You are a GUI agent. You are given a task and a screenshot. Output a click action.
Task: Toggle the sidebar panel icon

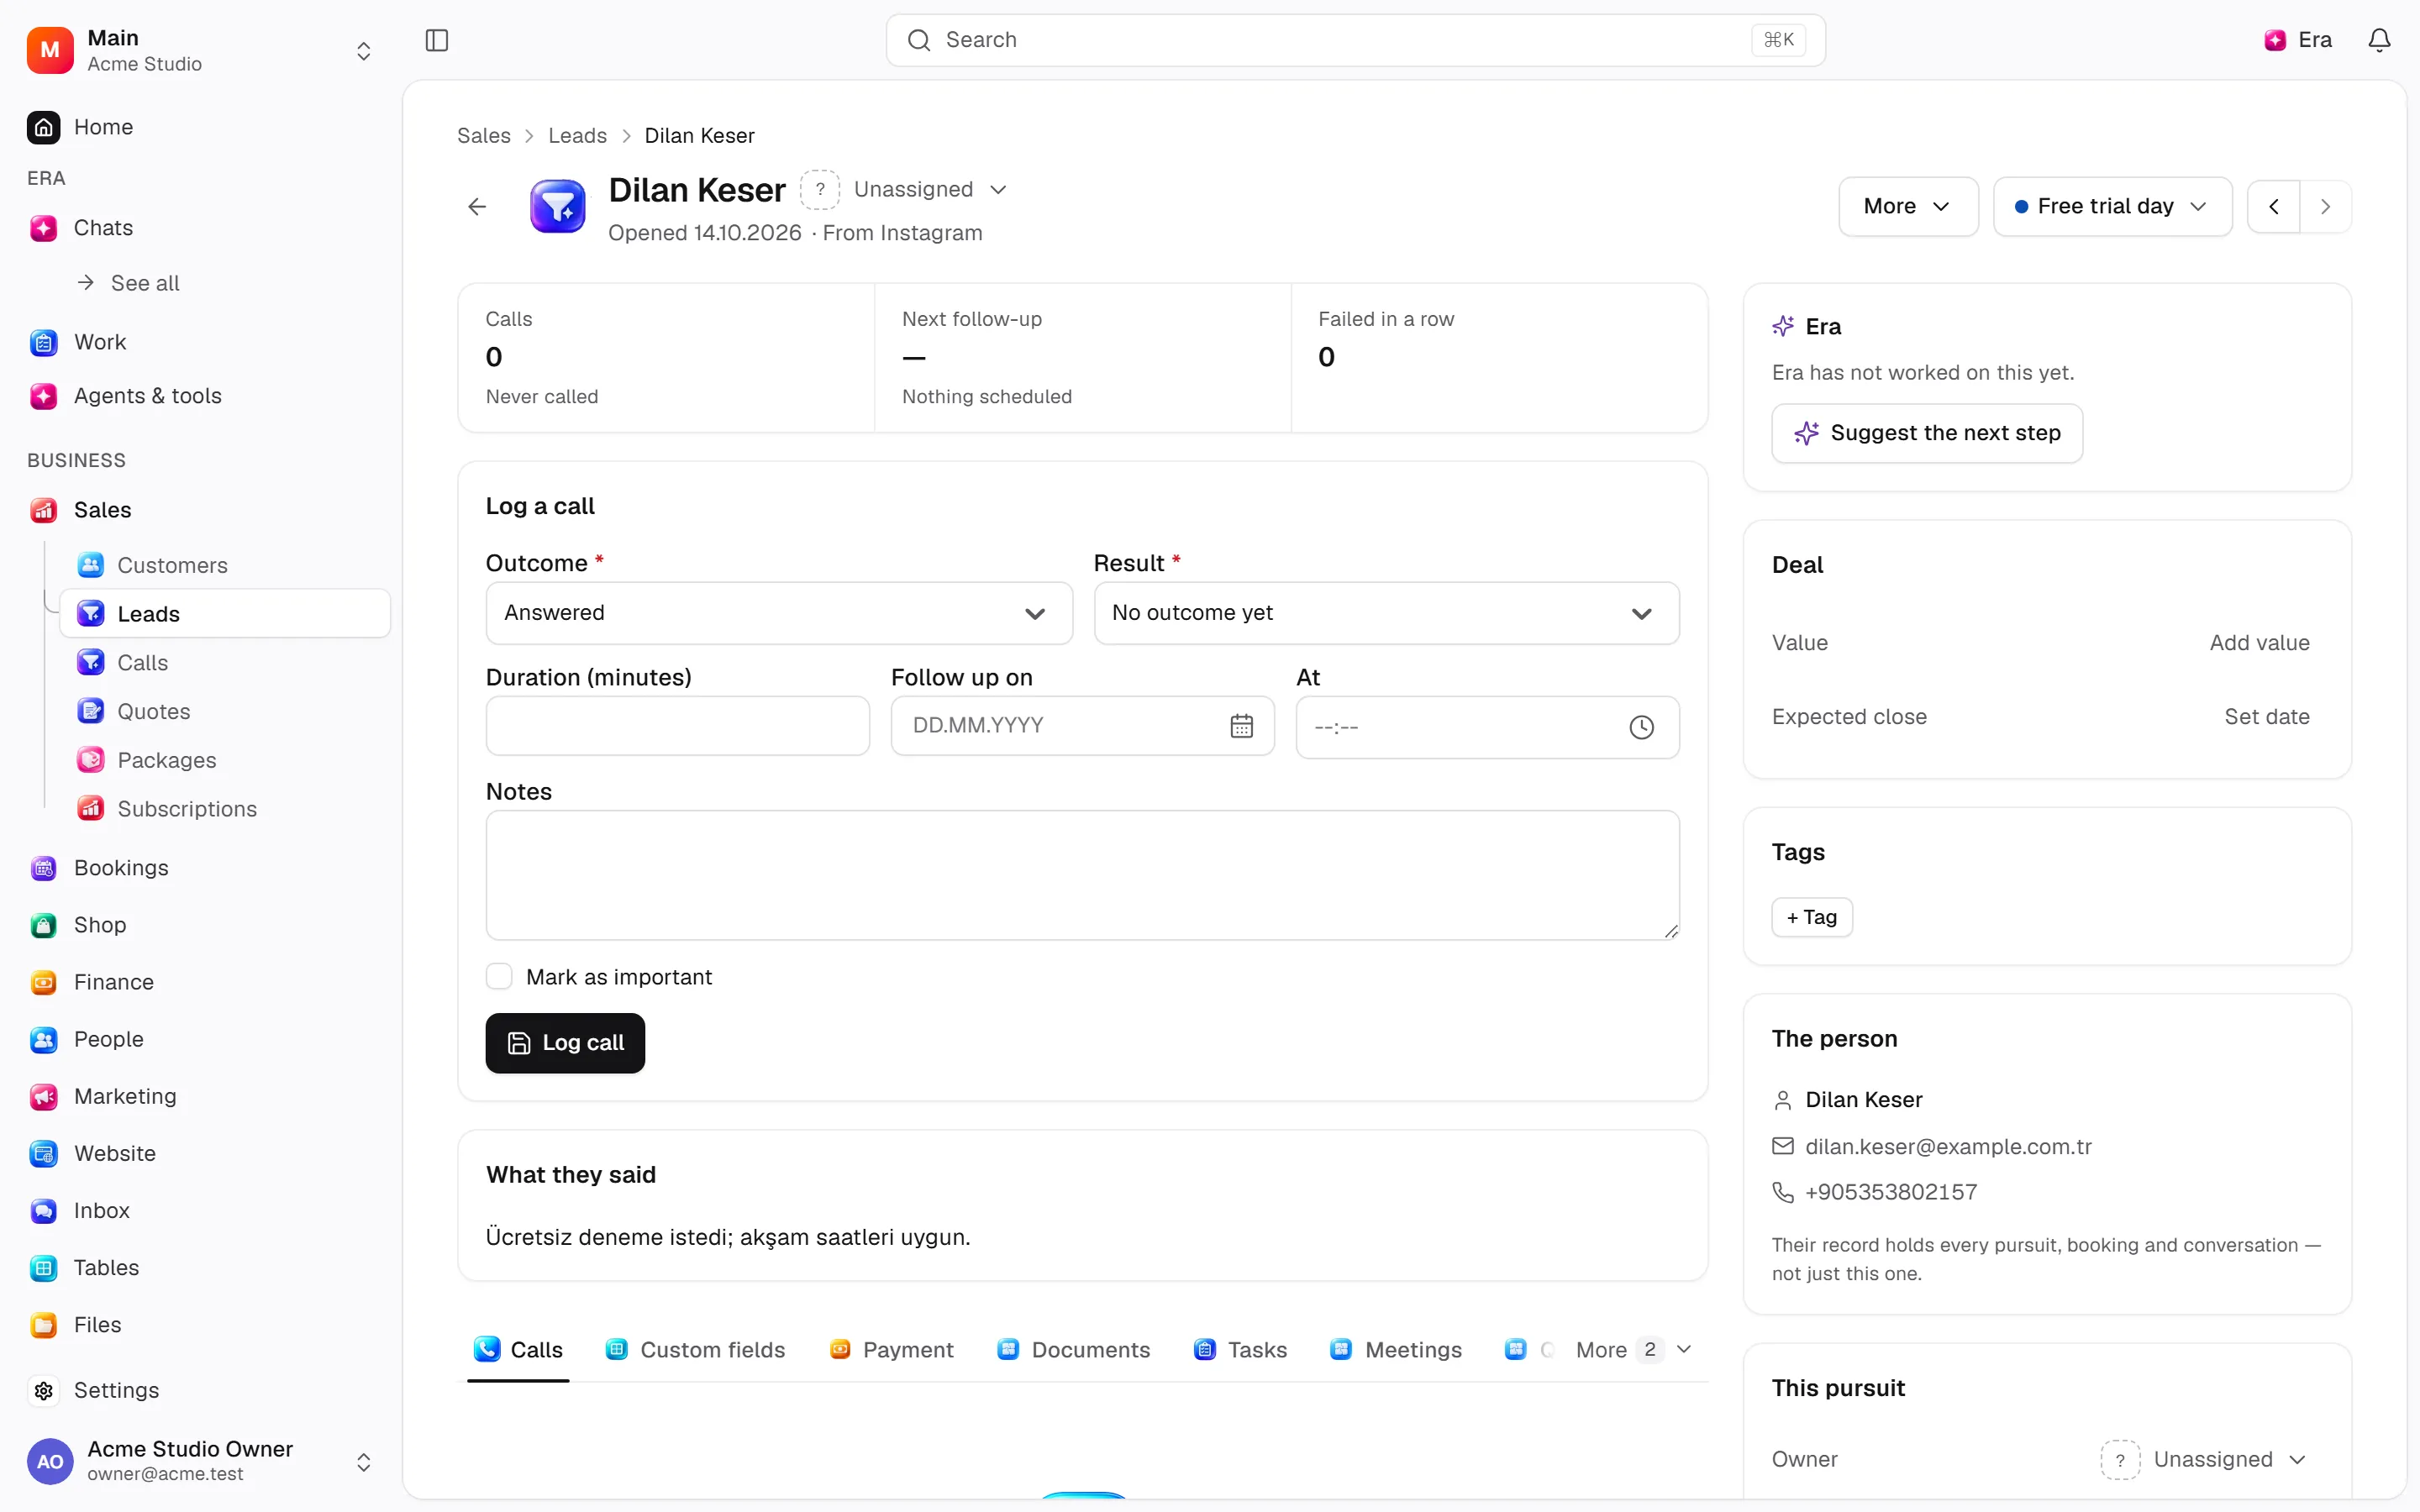coord(437,40)
